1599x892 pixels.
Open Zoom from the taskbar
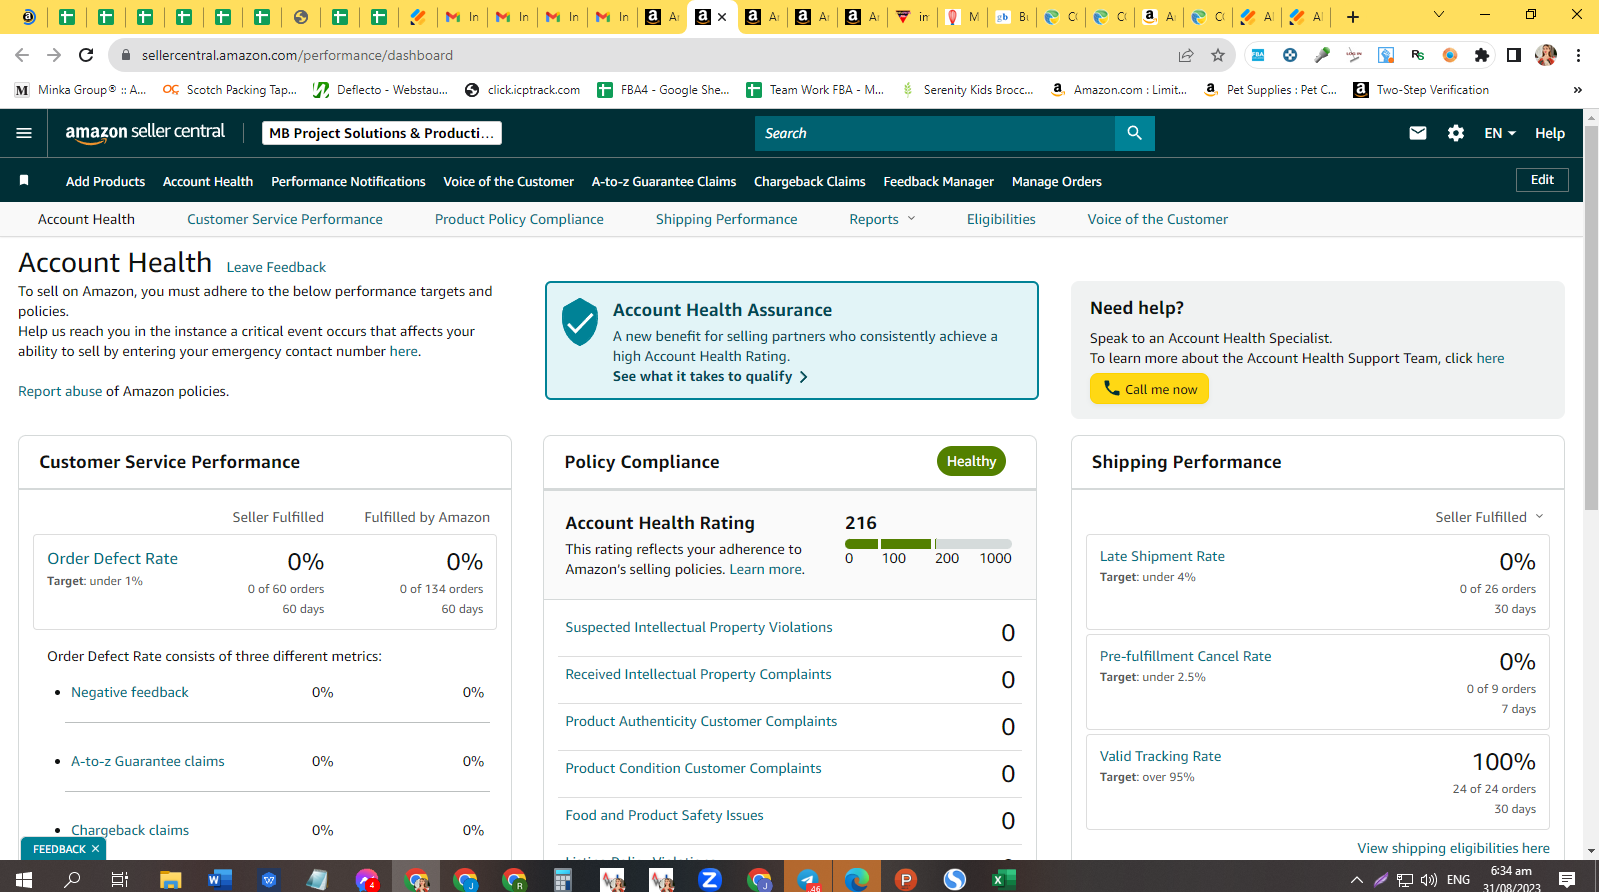coord(709,879)
